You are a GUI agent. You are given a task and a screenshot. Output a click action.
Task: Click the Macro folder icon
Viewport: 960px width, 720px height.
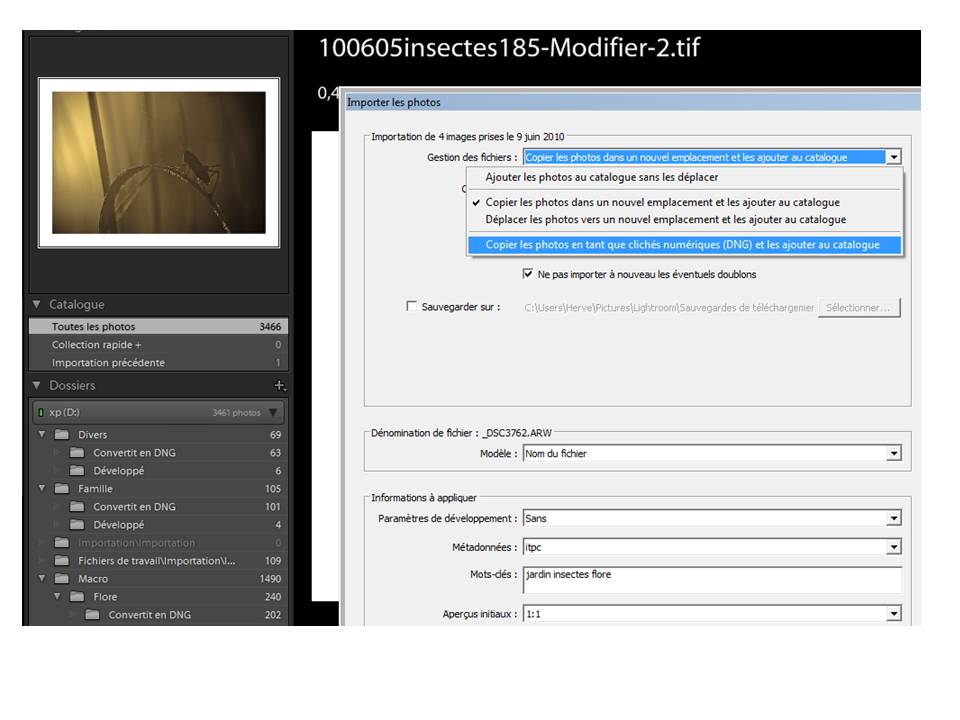coord(62,579)
